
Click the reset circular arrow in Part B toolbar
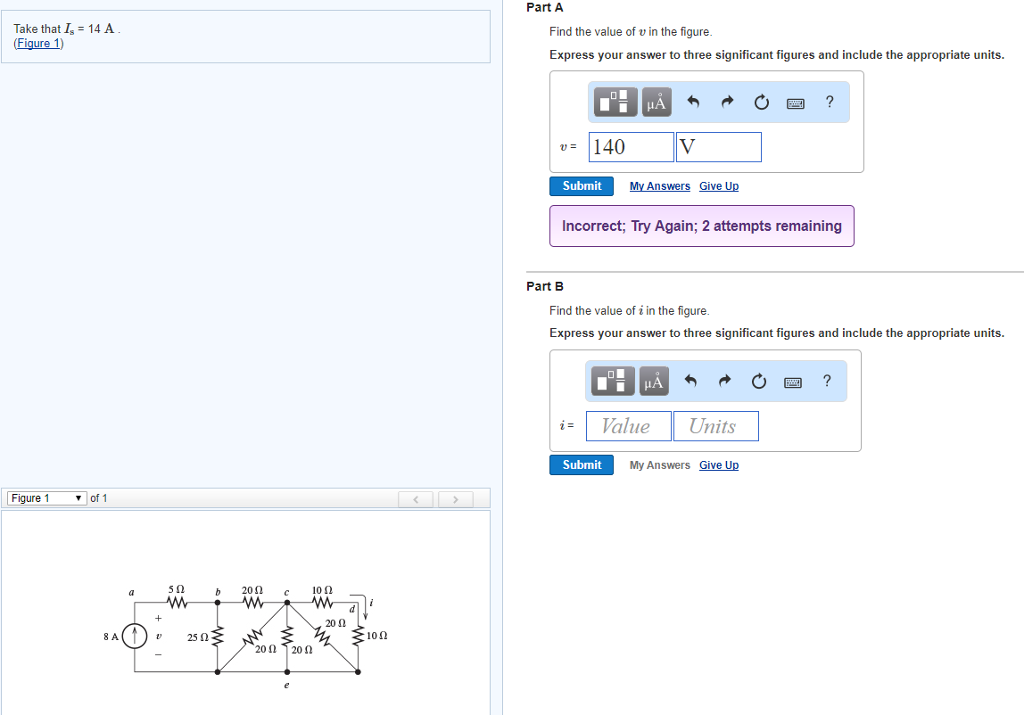758,380
